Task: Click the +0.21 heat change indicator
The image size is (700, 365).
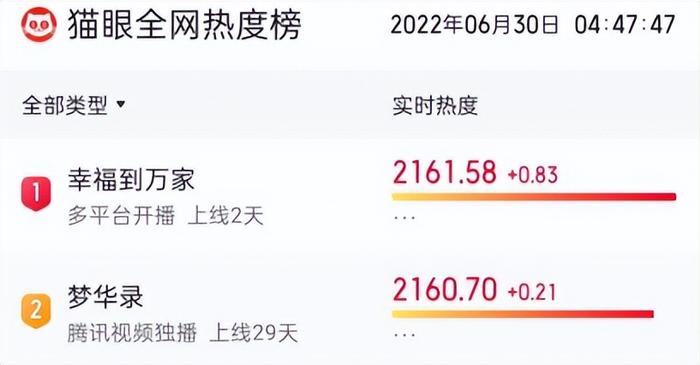Action: pyautogui.click(x=532, y=292)
